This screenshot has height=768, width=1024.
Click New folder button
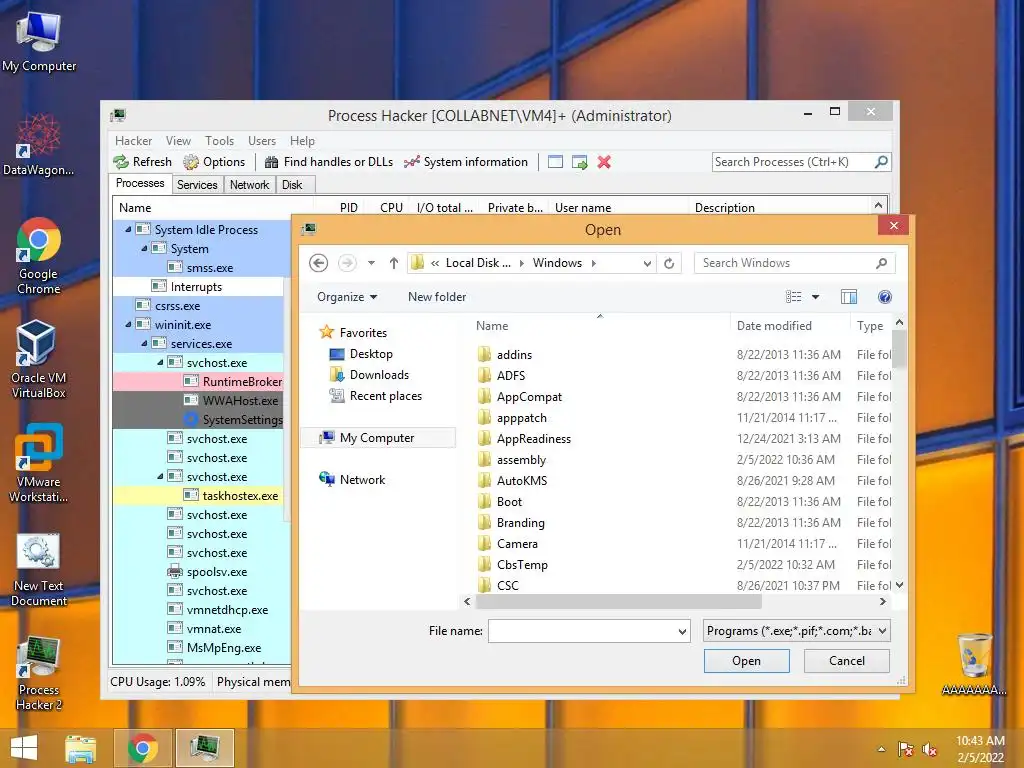coord(437,297)
